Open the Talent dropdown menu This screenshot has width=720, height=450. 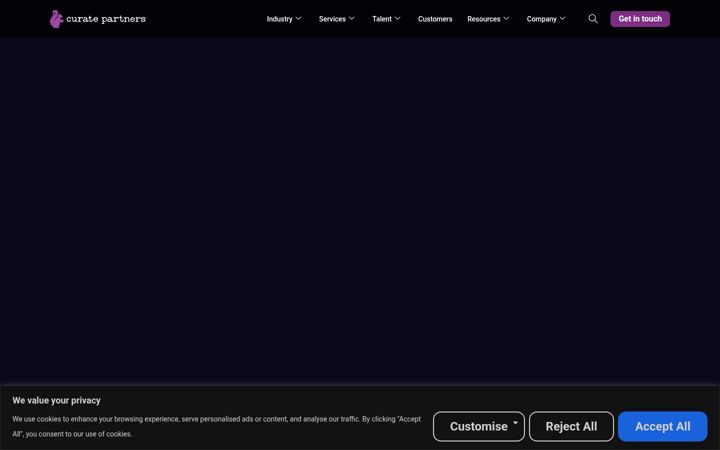386,19
